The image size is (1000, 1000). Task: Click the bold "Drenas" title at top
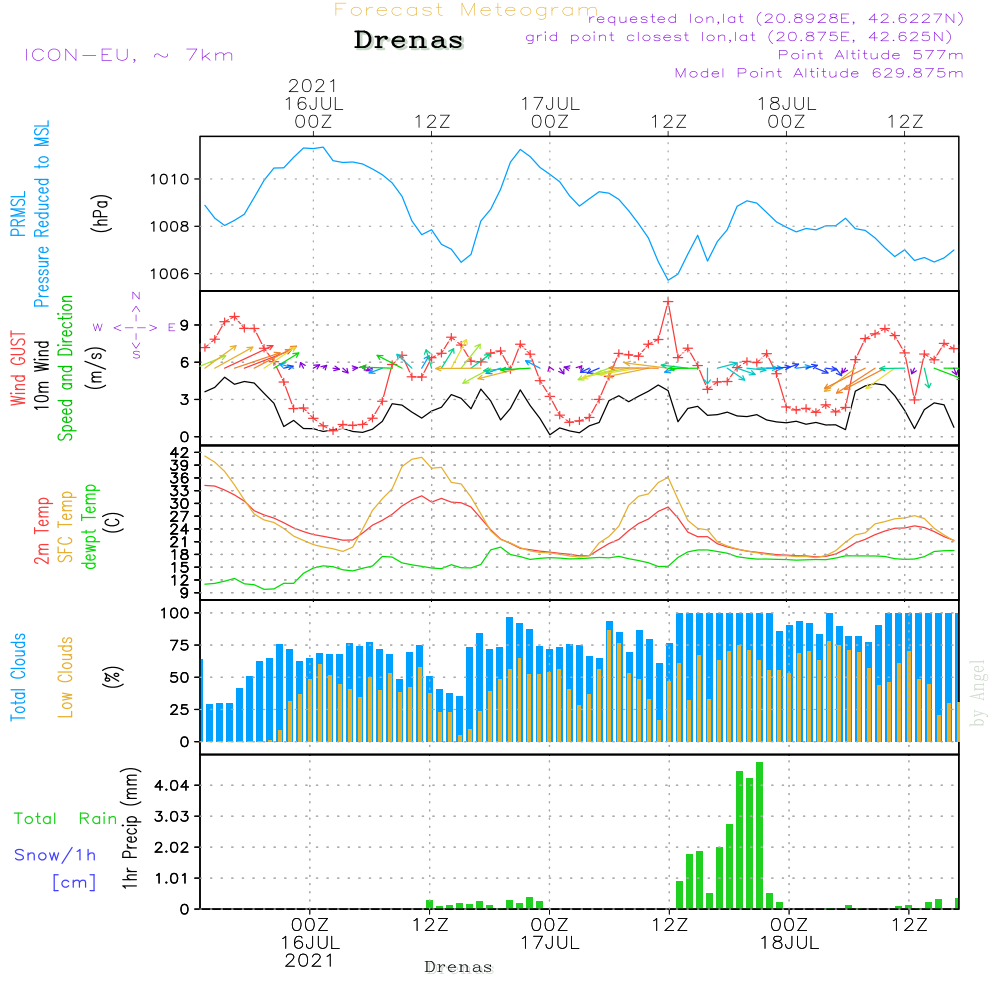pos(408,40)
